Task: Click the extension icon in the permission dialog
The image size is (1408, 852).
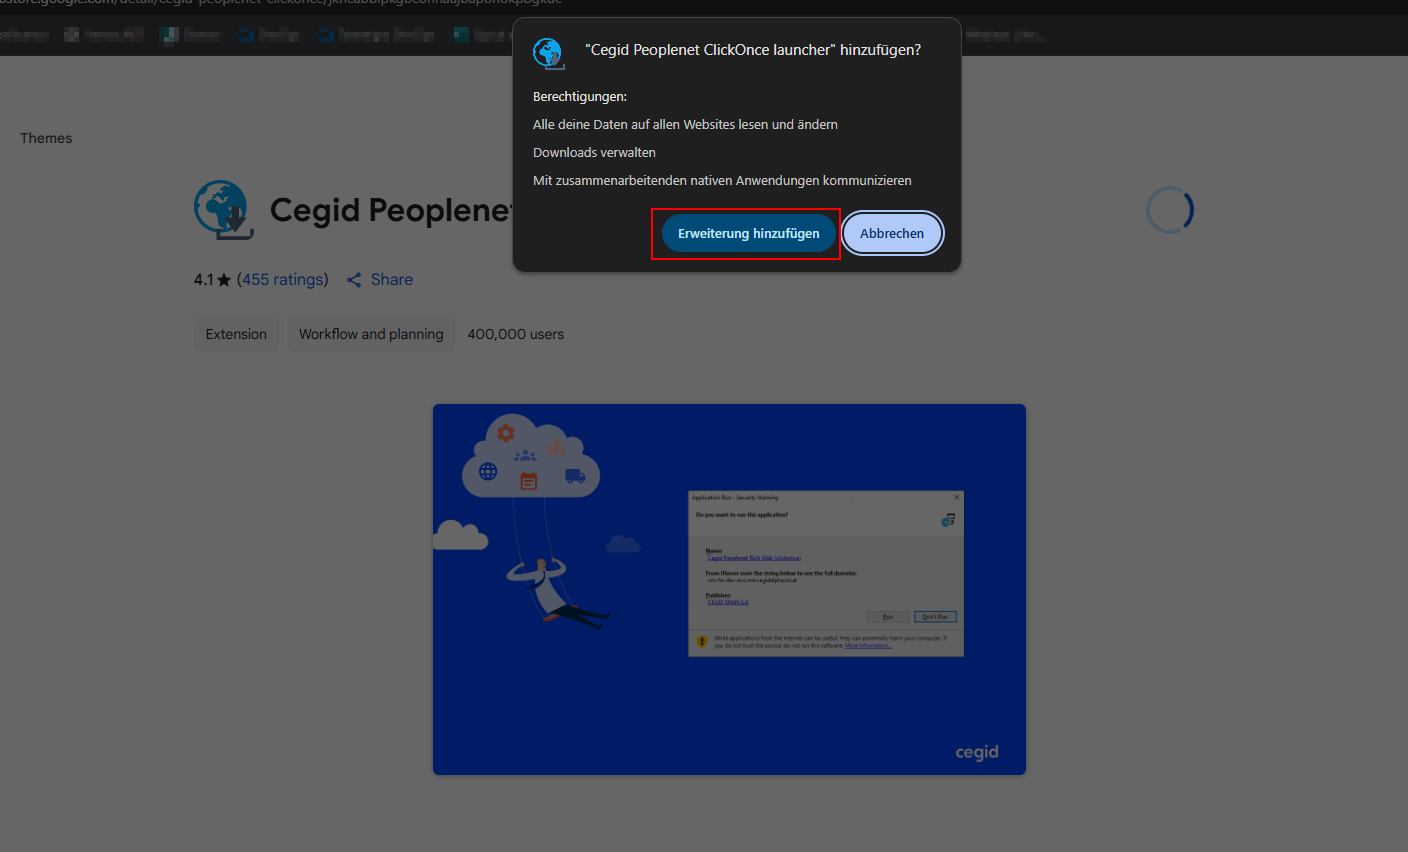Action: tap(548, 53)
